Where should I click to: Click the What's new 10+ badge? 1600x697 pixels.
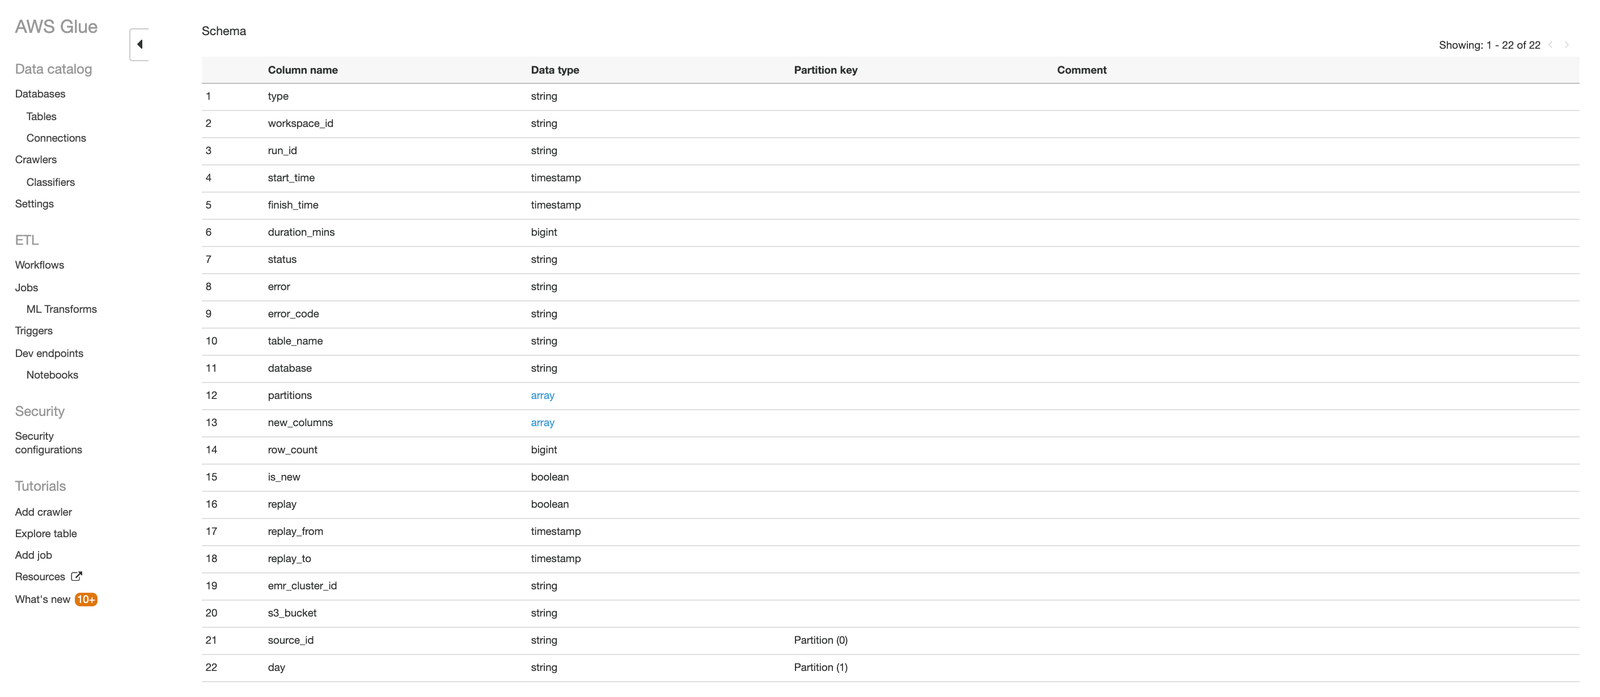[x=86, y=600]
